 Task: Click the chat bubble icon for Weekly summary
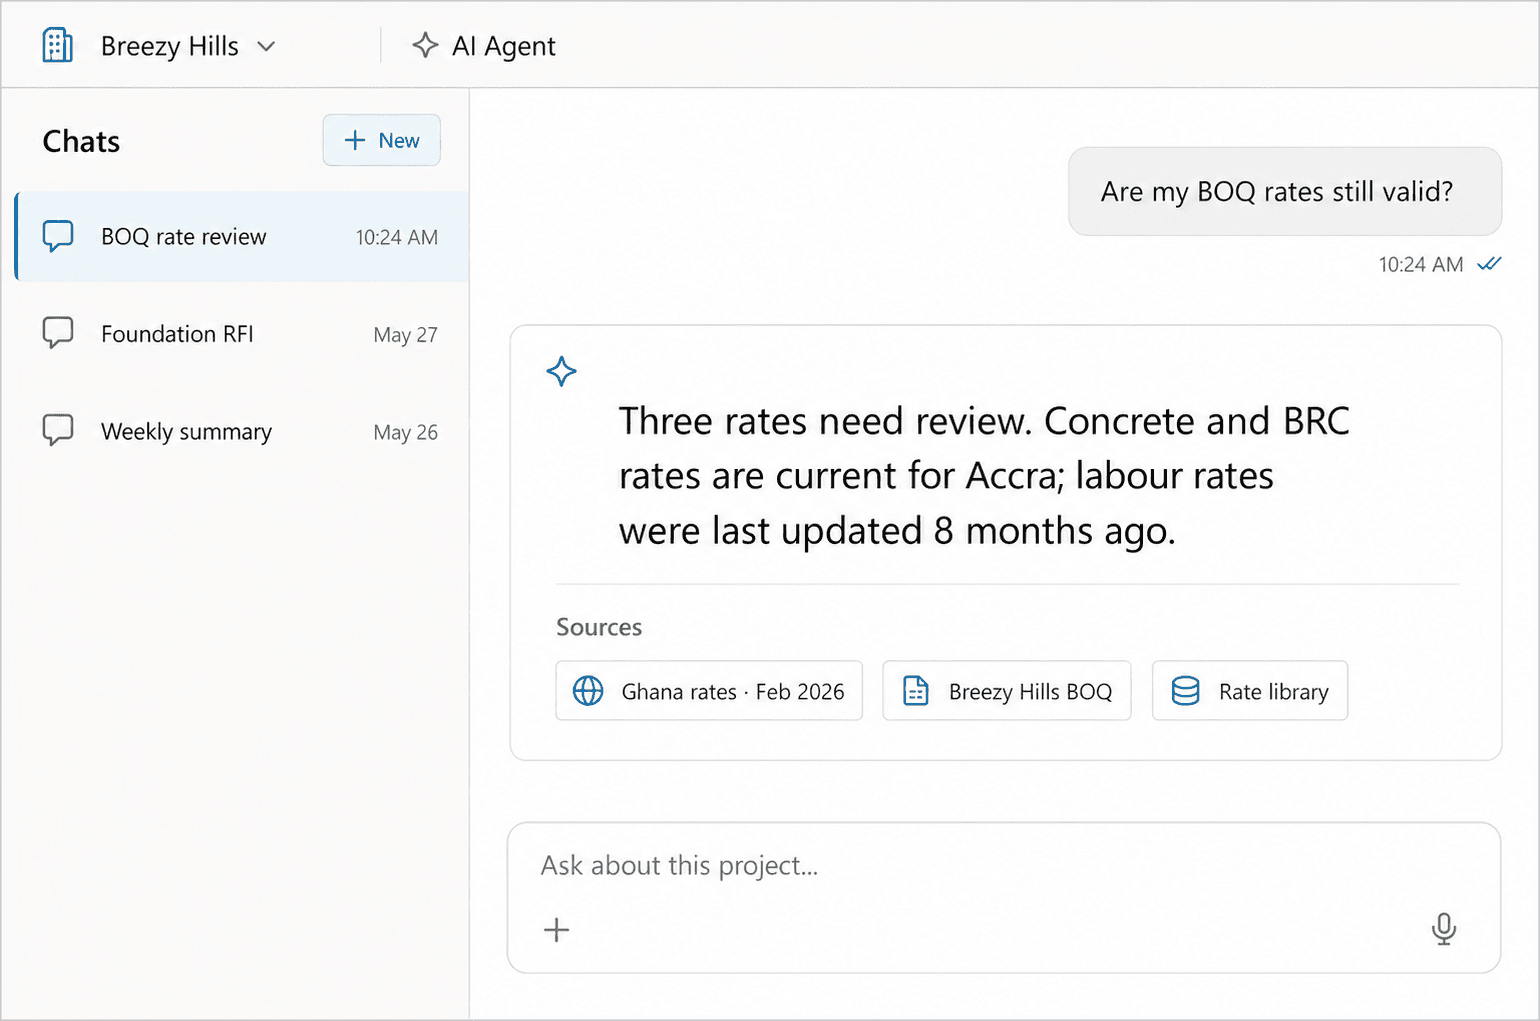point(58,430)
